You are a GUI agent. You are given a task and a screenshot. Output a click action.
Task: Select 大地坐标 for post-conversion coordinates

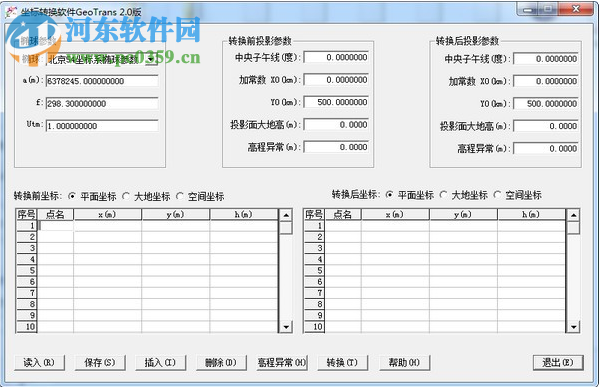(464, 195)
